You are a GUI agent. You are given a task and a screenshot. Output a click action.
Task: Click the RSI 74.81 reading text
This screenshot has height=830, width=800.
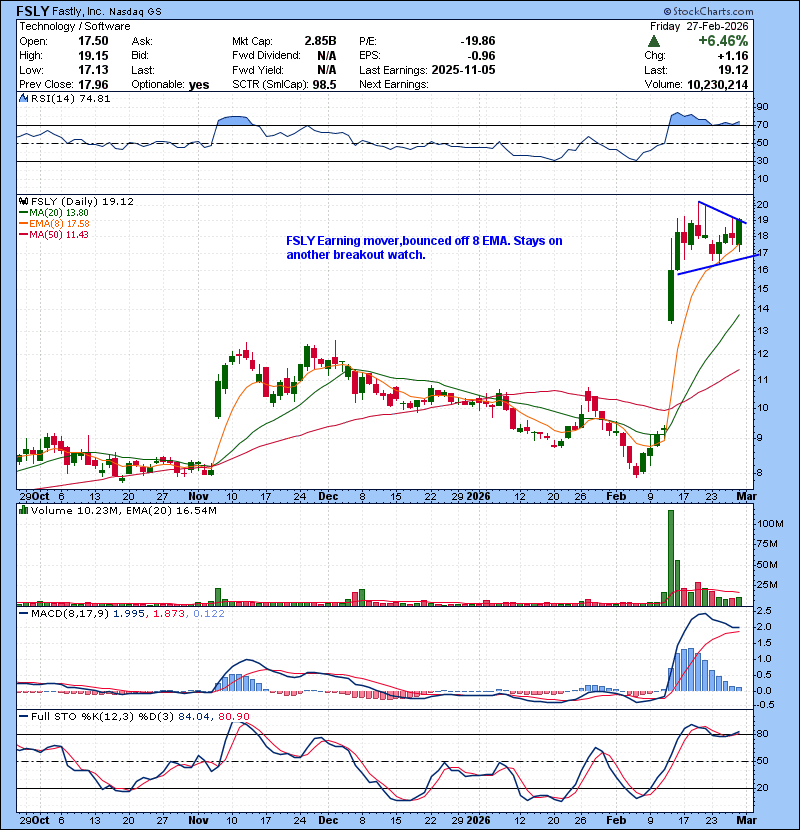click(93, 98)
